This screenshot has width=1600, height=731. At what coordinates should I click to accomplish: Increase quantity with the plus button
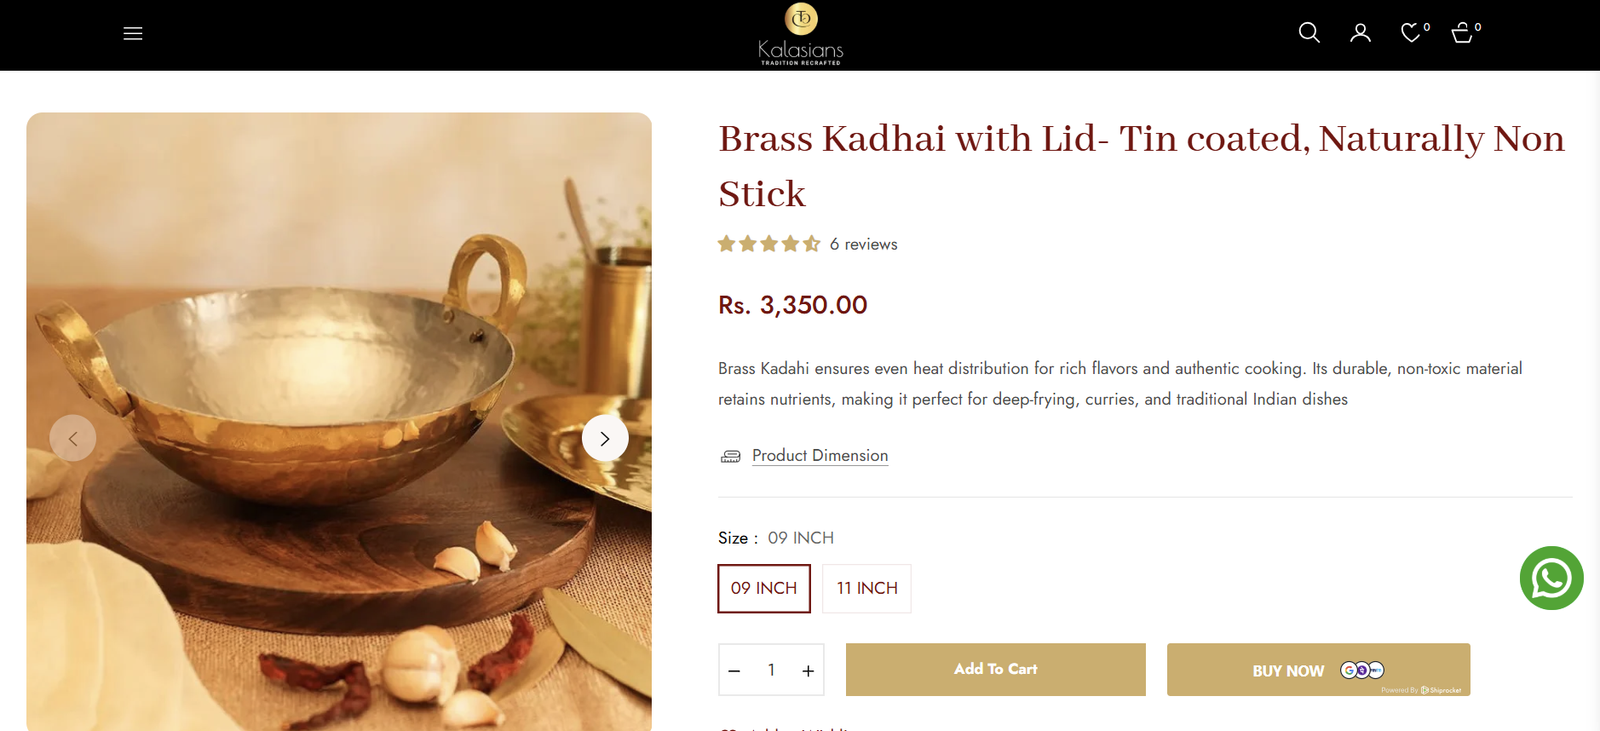[x=808, y=671]
